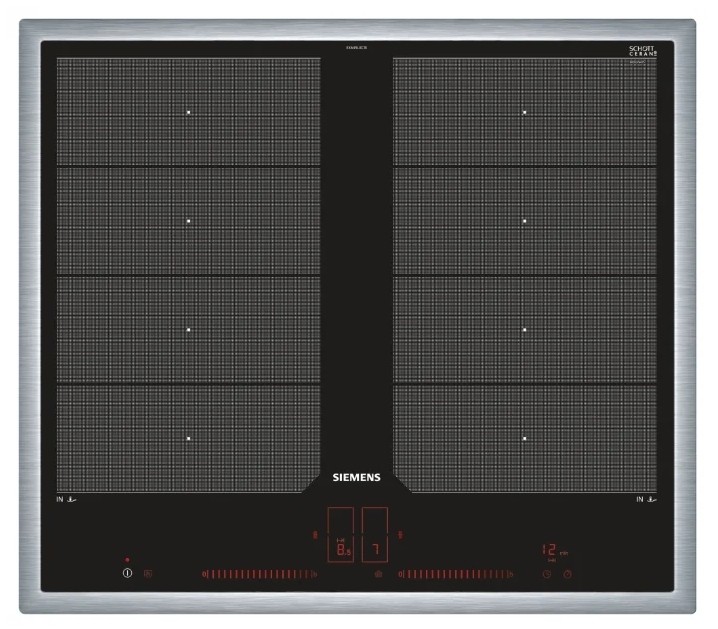
Task: Tap the clock symbol under the timer display
Action: (547, 574)
